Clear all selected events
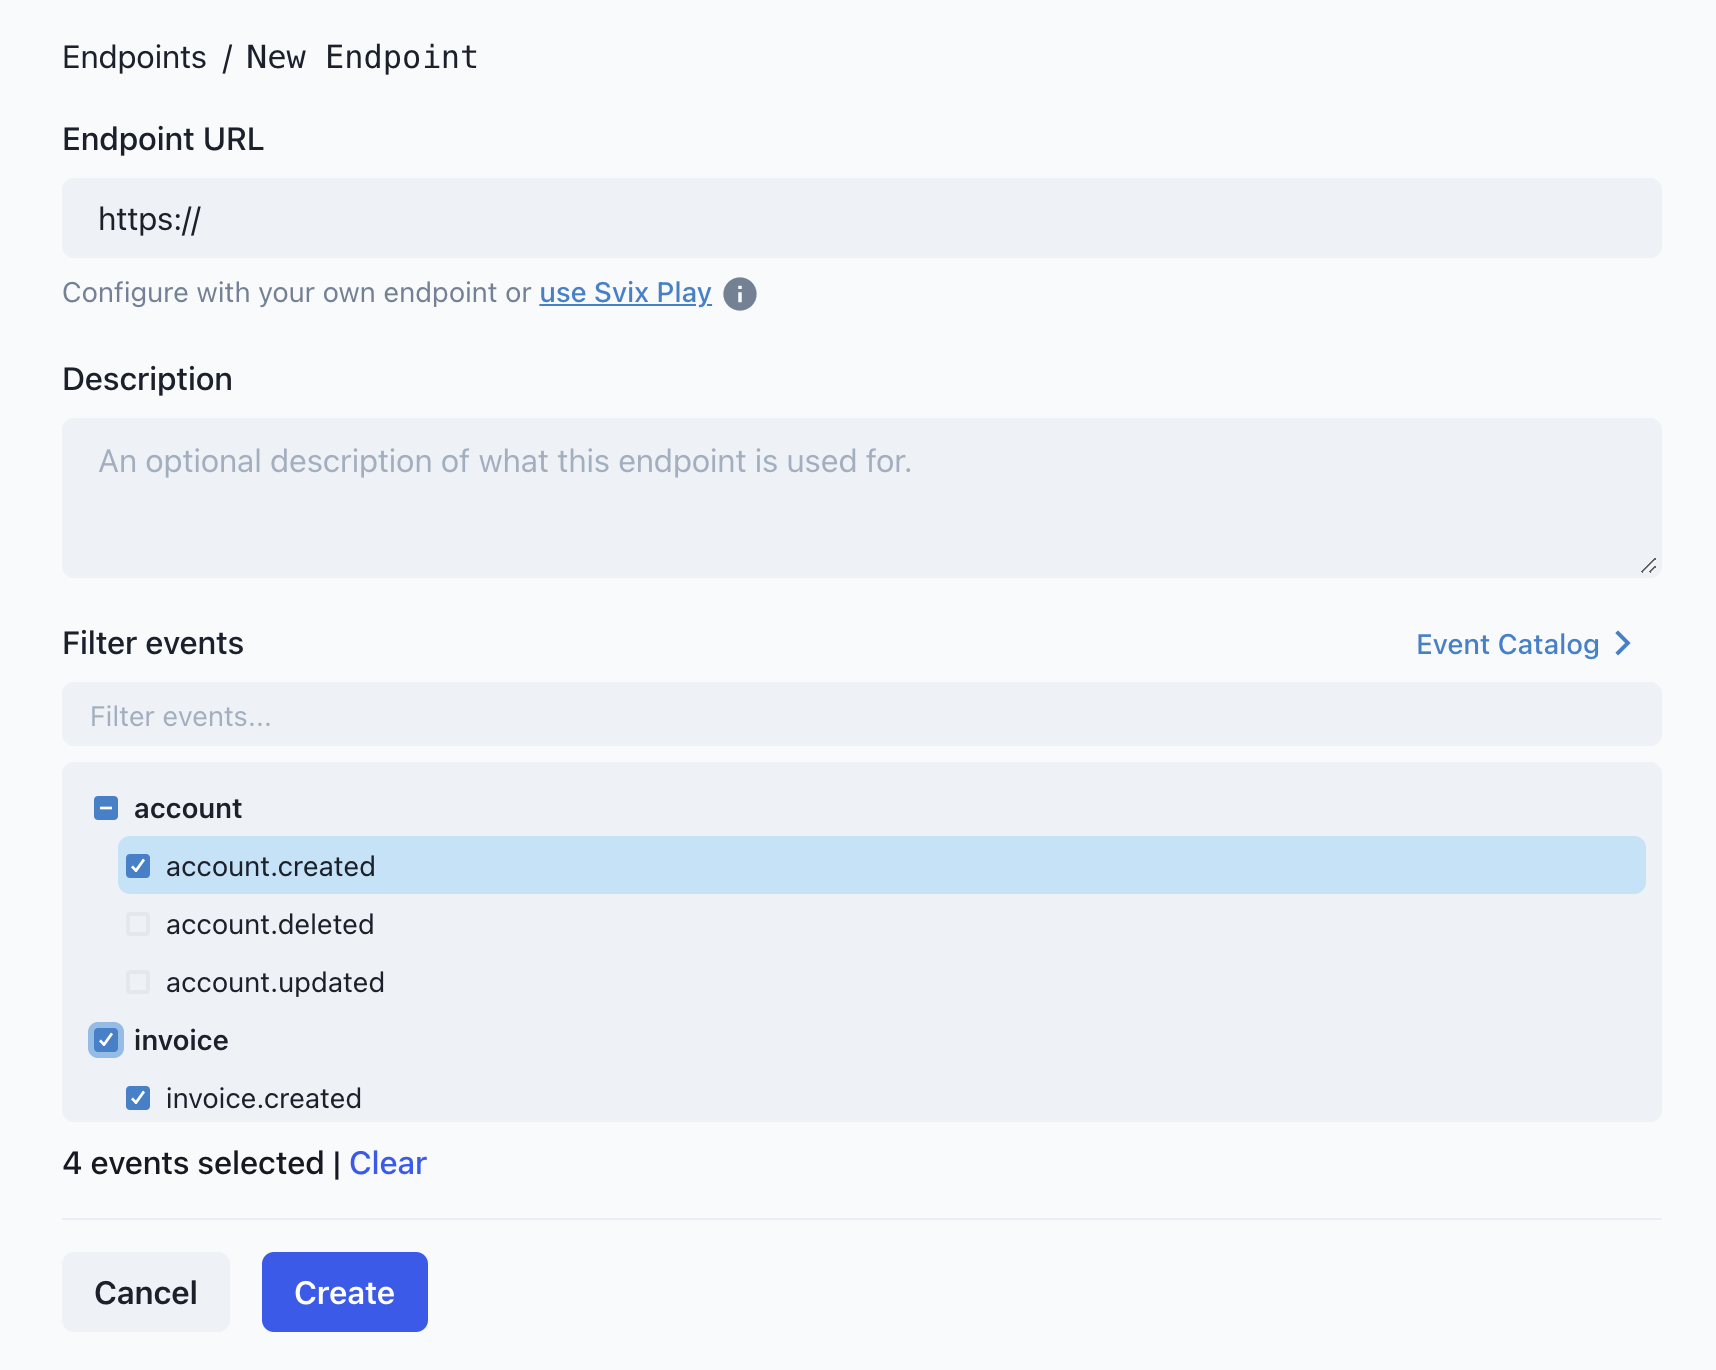 click(x=388, y=1163)
